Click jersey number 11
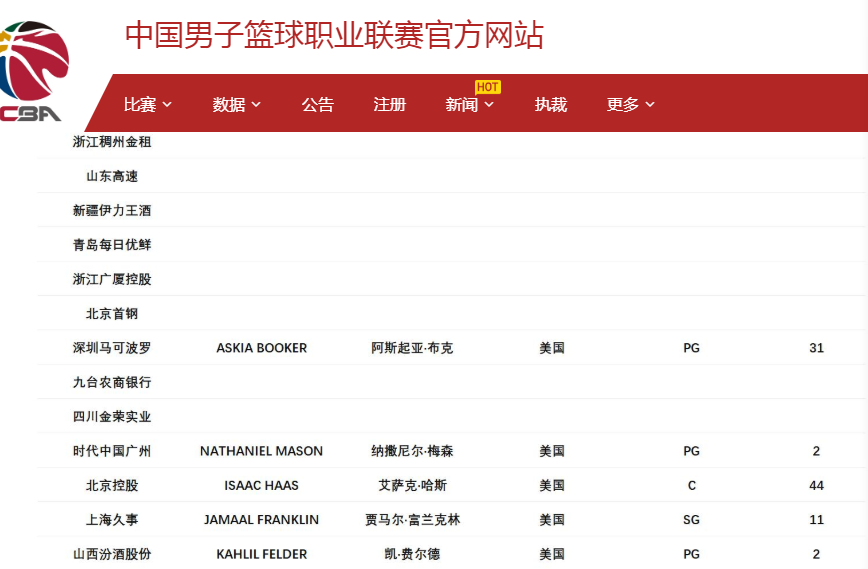The image size is (868, 569). 817,520
